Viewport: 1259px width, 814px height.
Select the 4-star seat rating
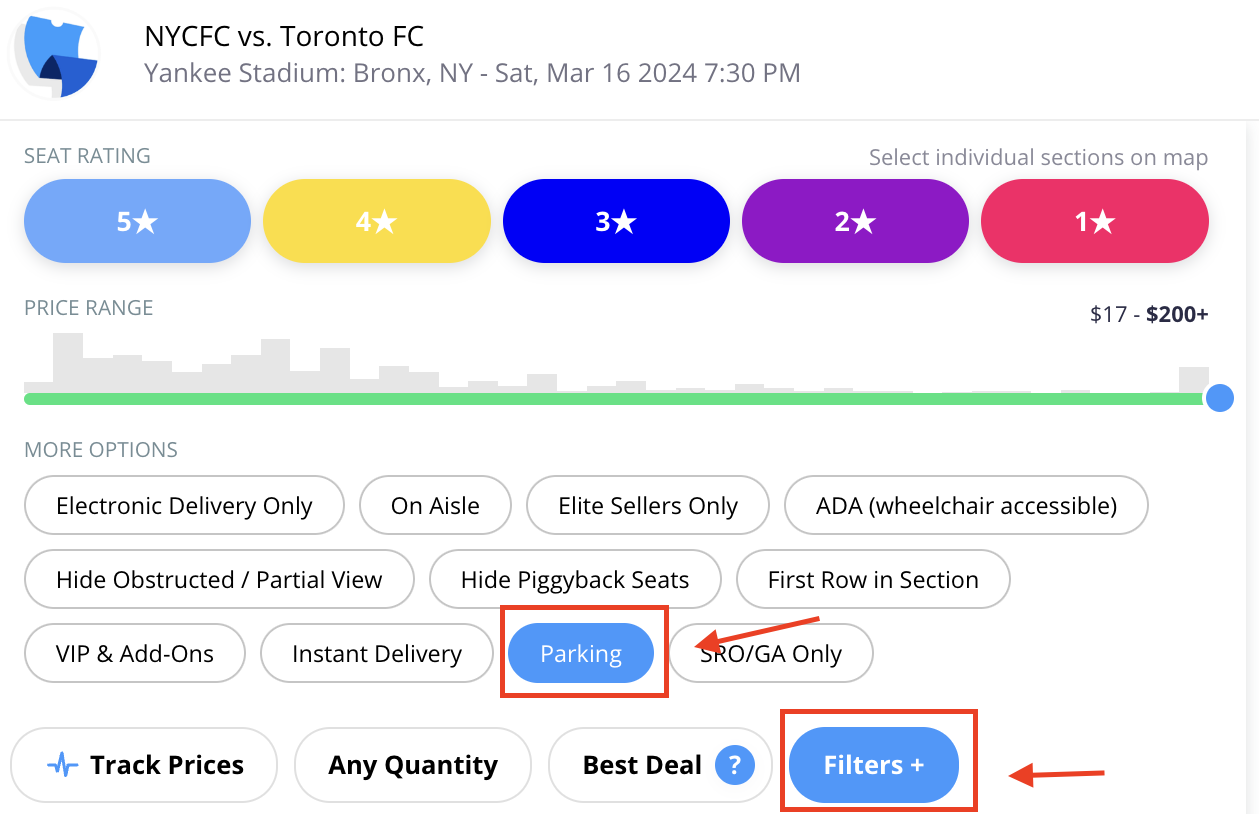point(377,221)
